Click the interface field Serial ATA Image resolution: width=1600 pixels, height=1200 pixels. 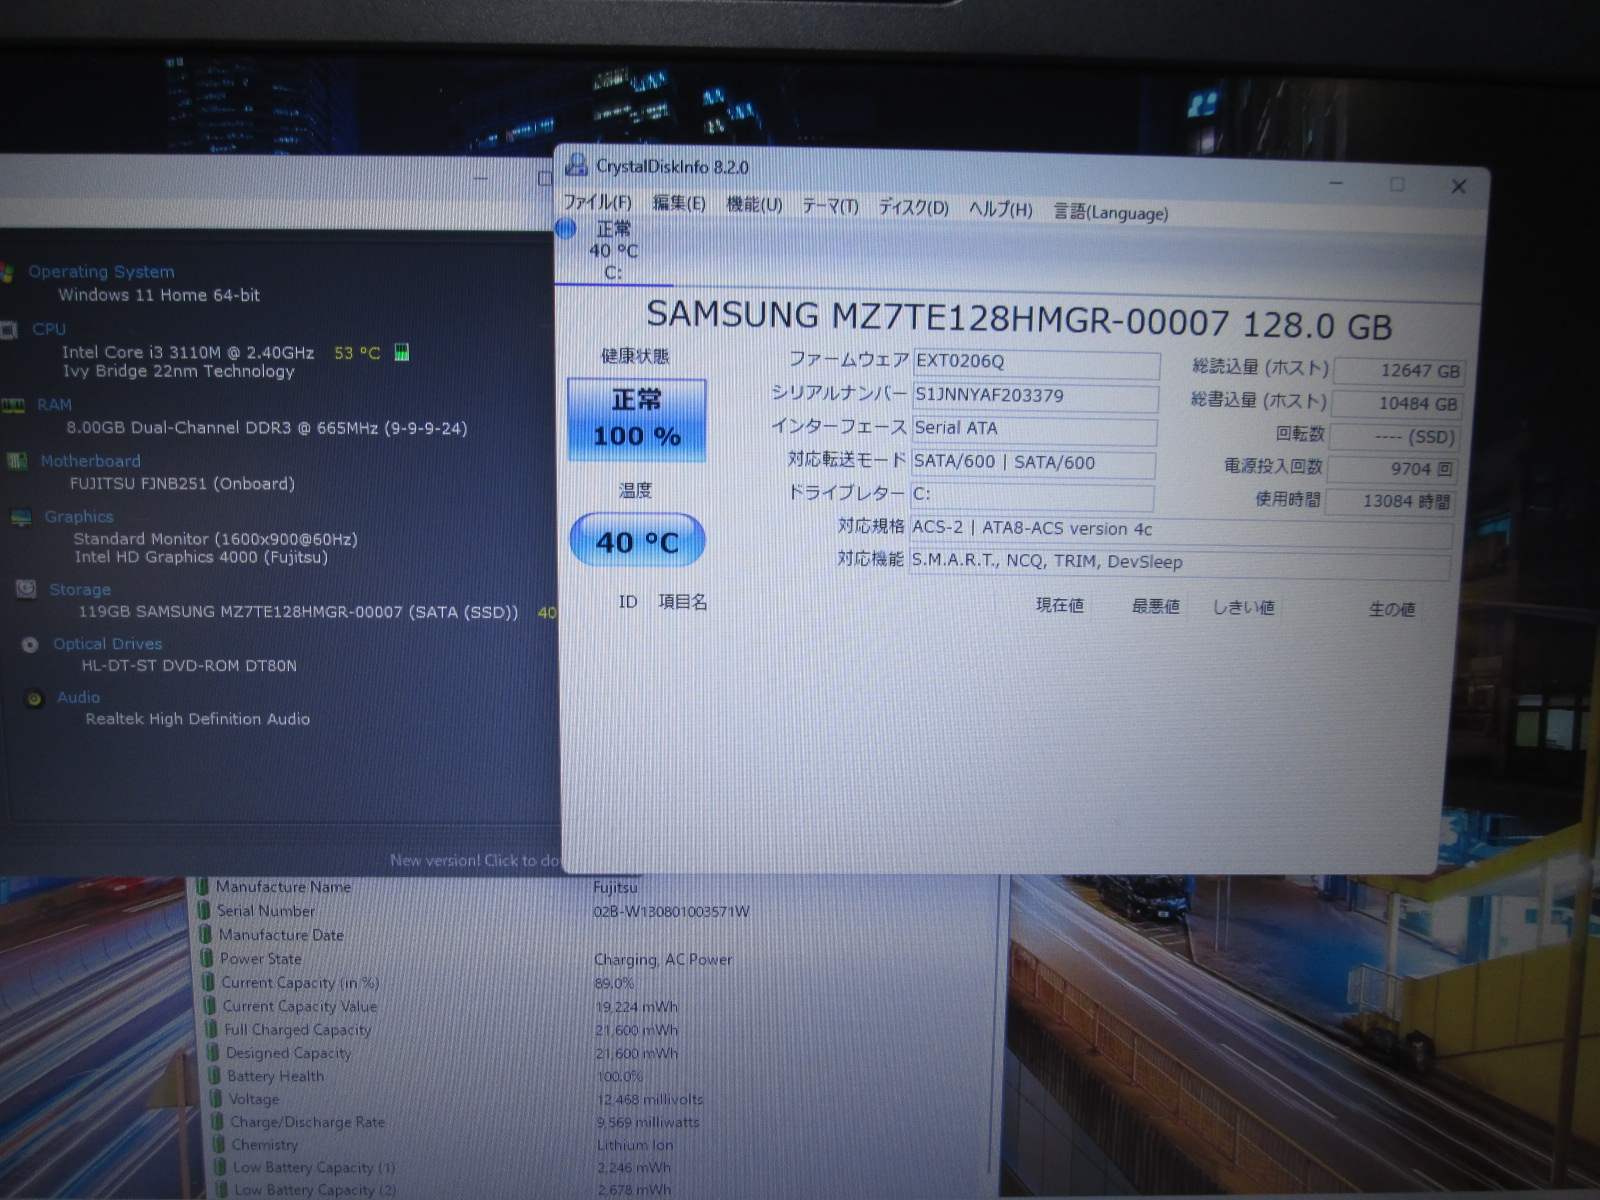(x=1034, y=429)
